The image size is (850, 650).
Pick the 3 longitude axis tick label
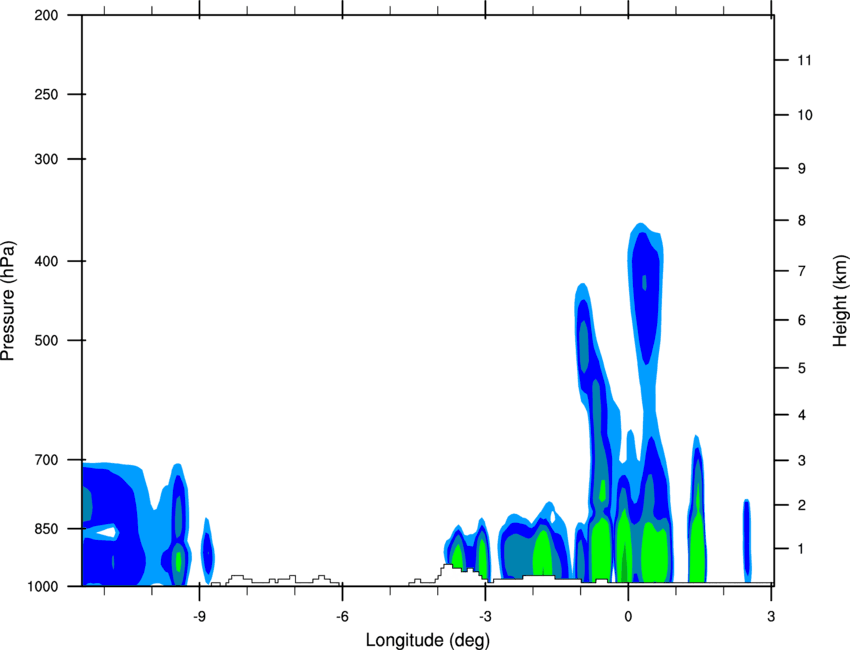pos(771,617)
